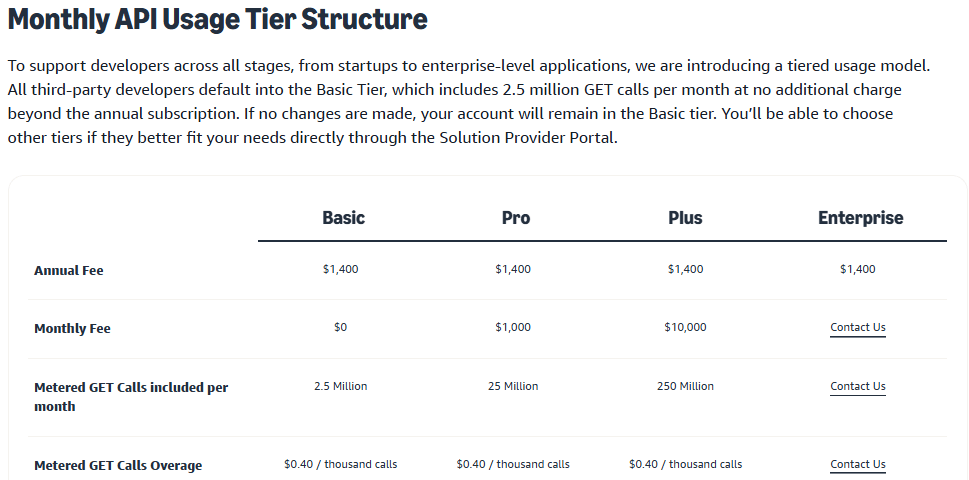The width and height of the screenshot is (969, 480).
Task: Click the 2.5 Million cell under Basic
Action: coord(341,387)
